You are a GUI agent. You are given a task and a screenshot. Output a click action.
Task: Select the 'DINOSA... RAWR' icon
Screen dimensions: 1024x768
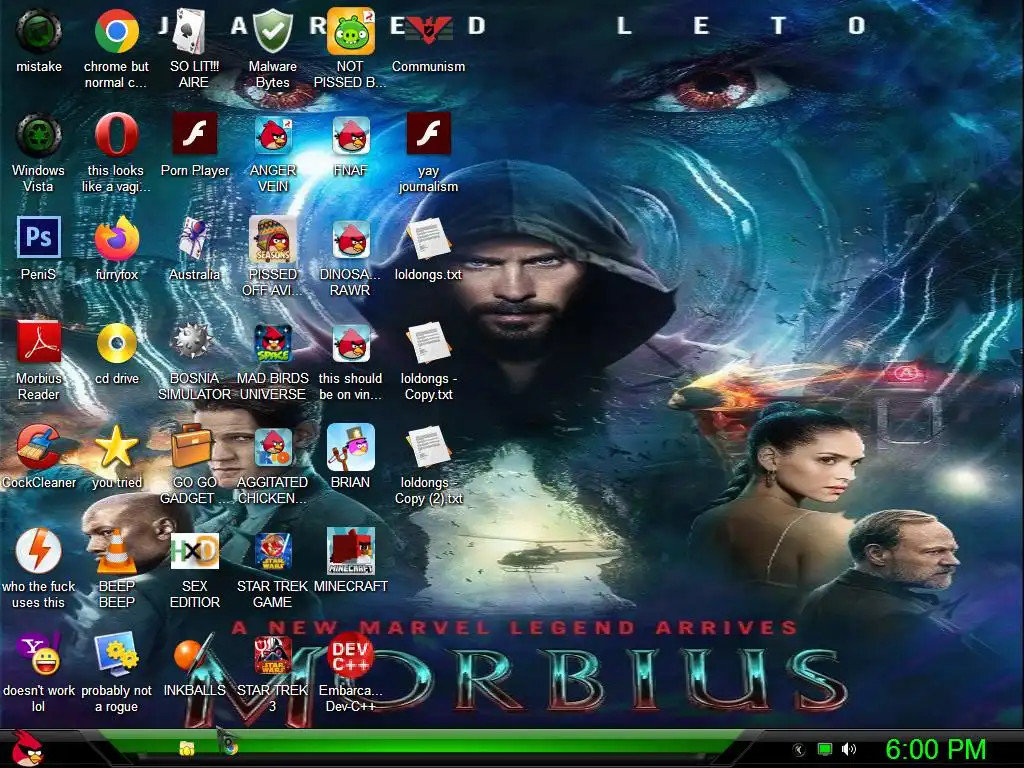click(351, 239)
